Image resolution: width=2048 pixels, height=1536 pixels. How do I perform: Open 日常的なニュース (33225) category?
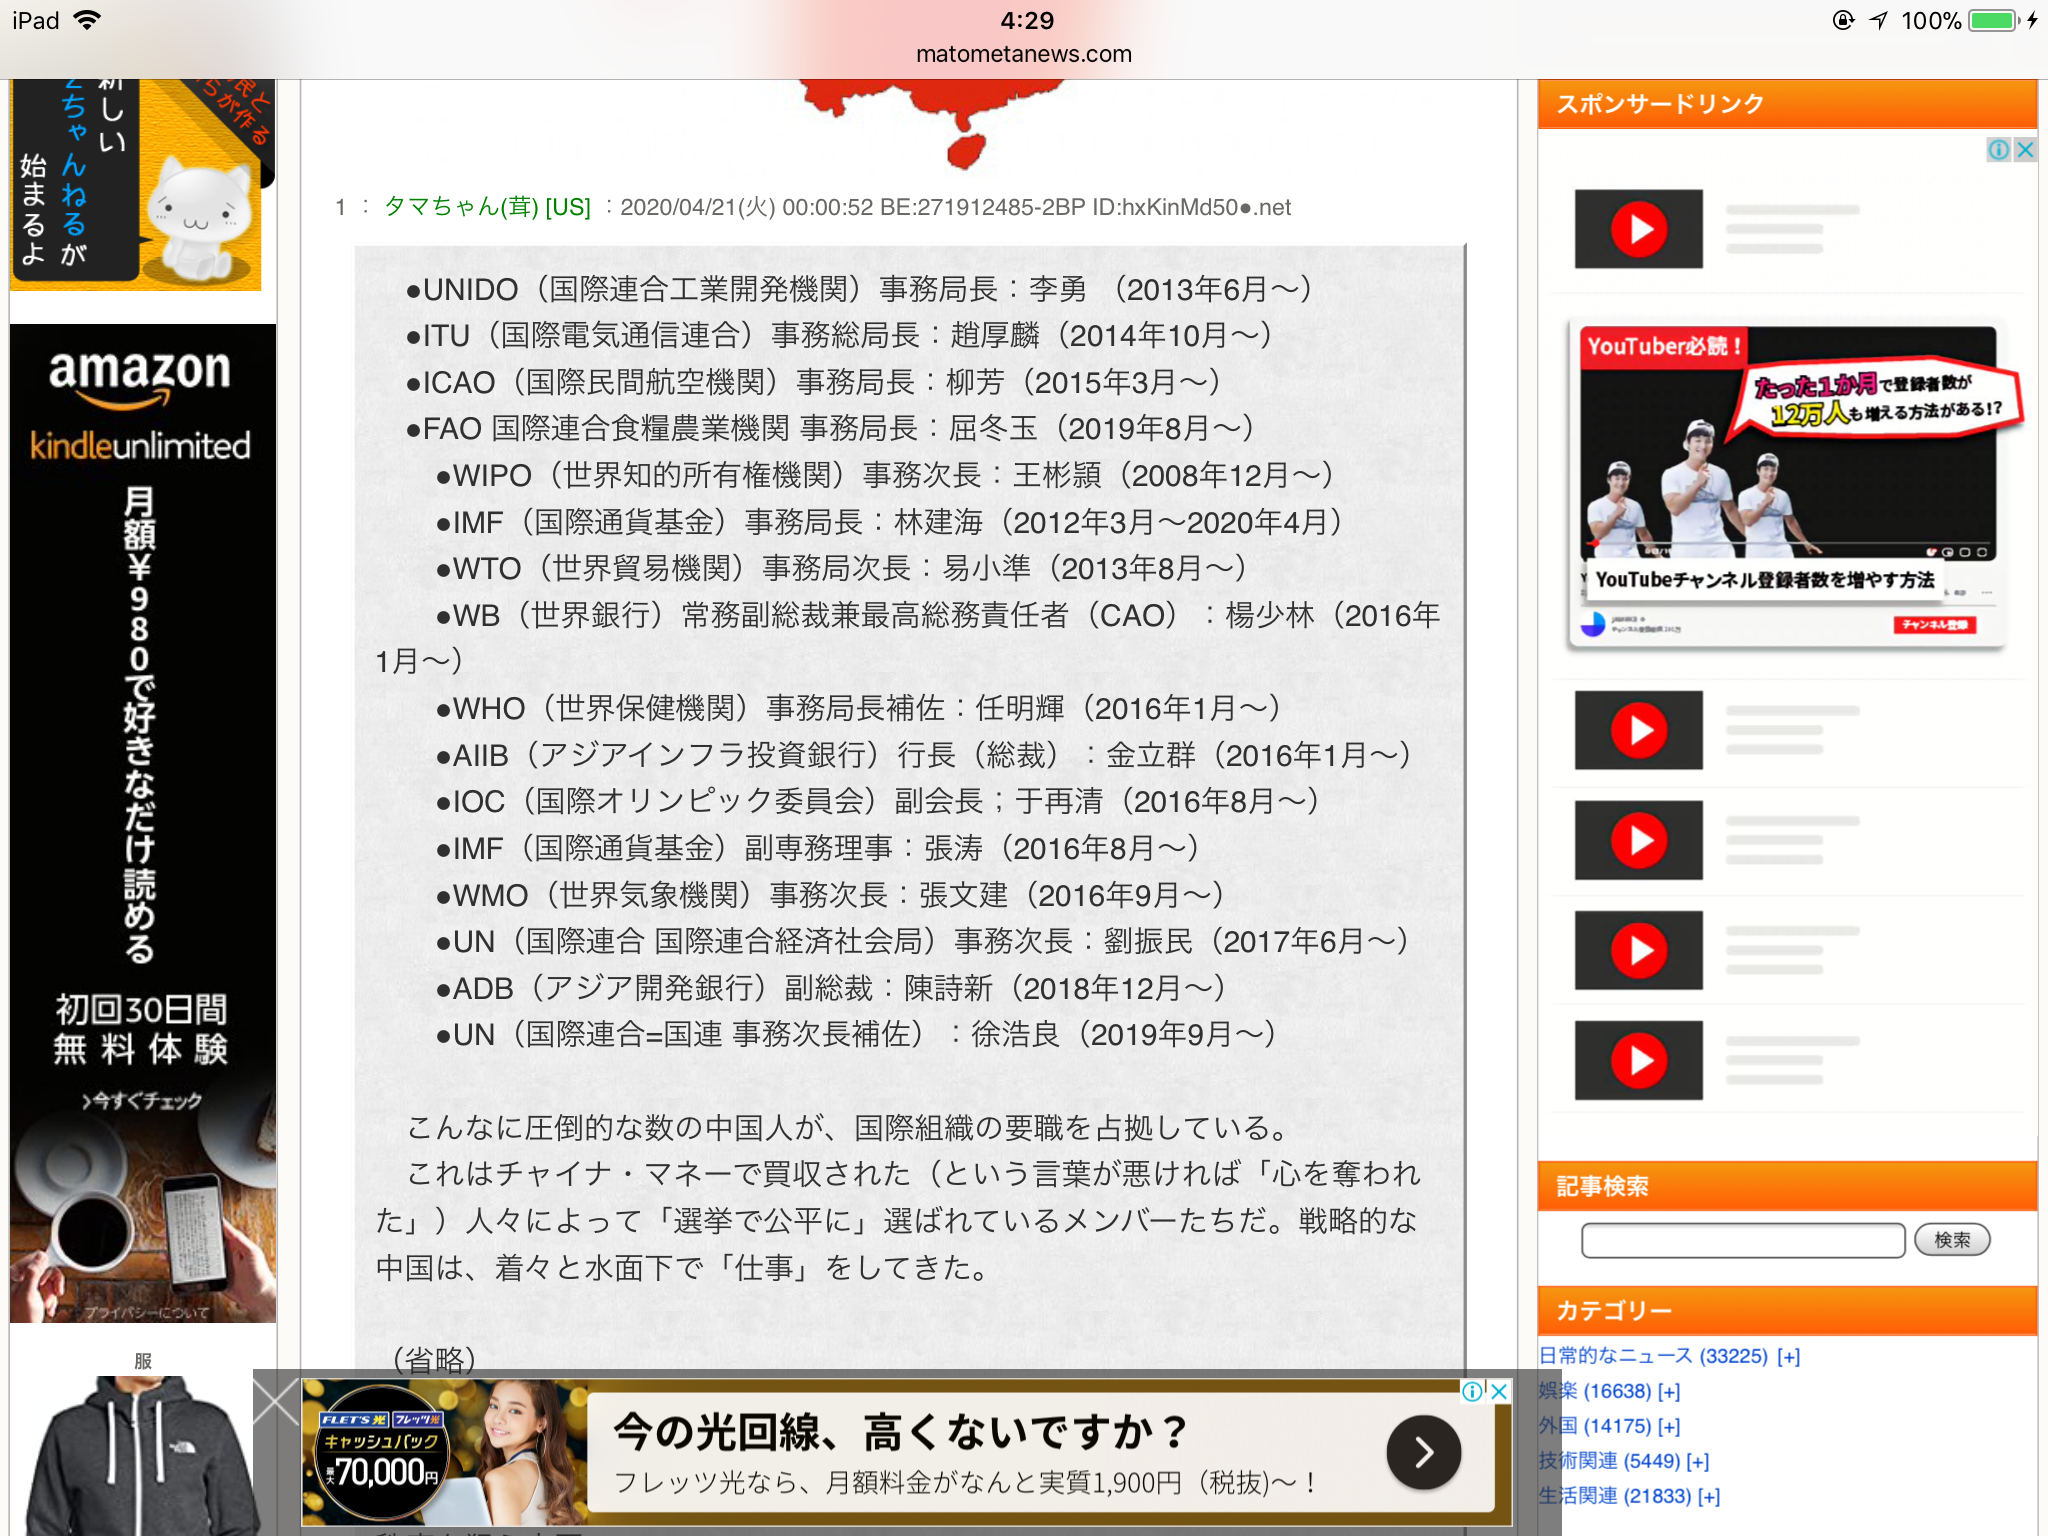pos(1654,1356)
